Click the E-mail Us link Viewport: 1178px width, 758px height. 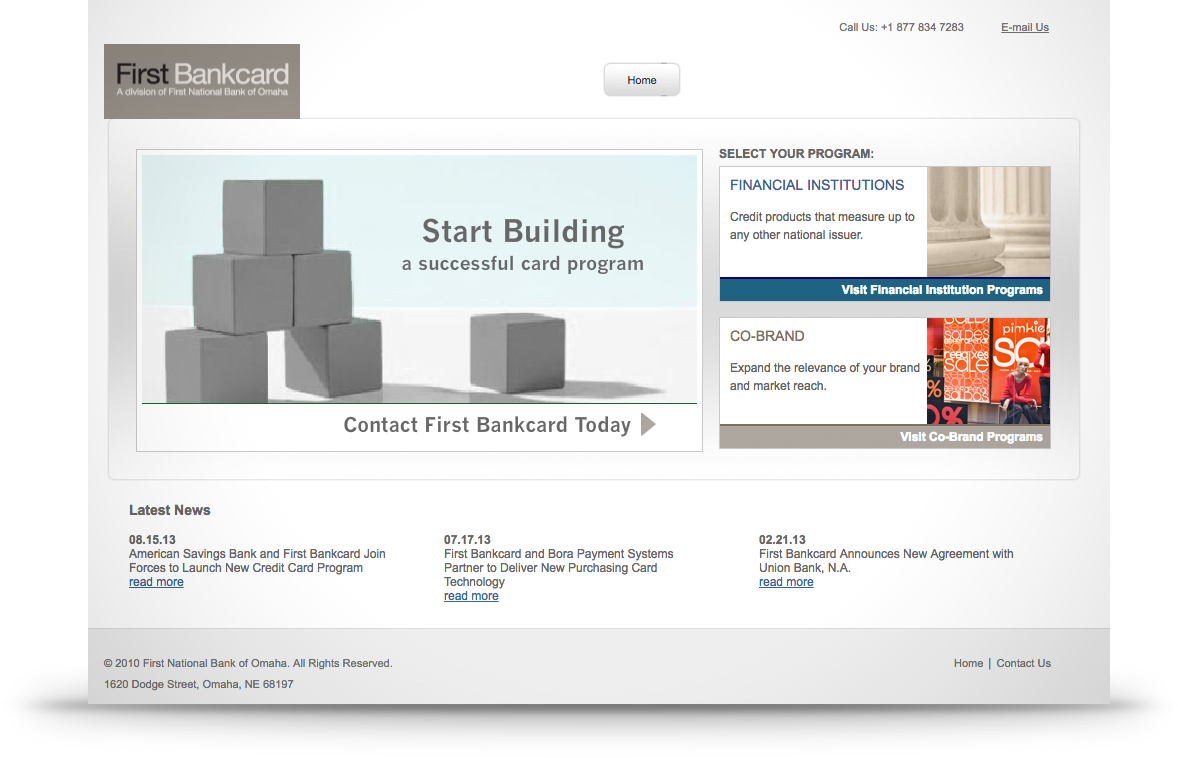click(x=1024, y=28)
